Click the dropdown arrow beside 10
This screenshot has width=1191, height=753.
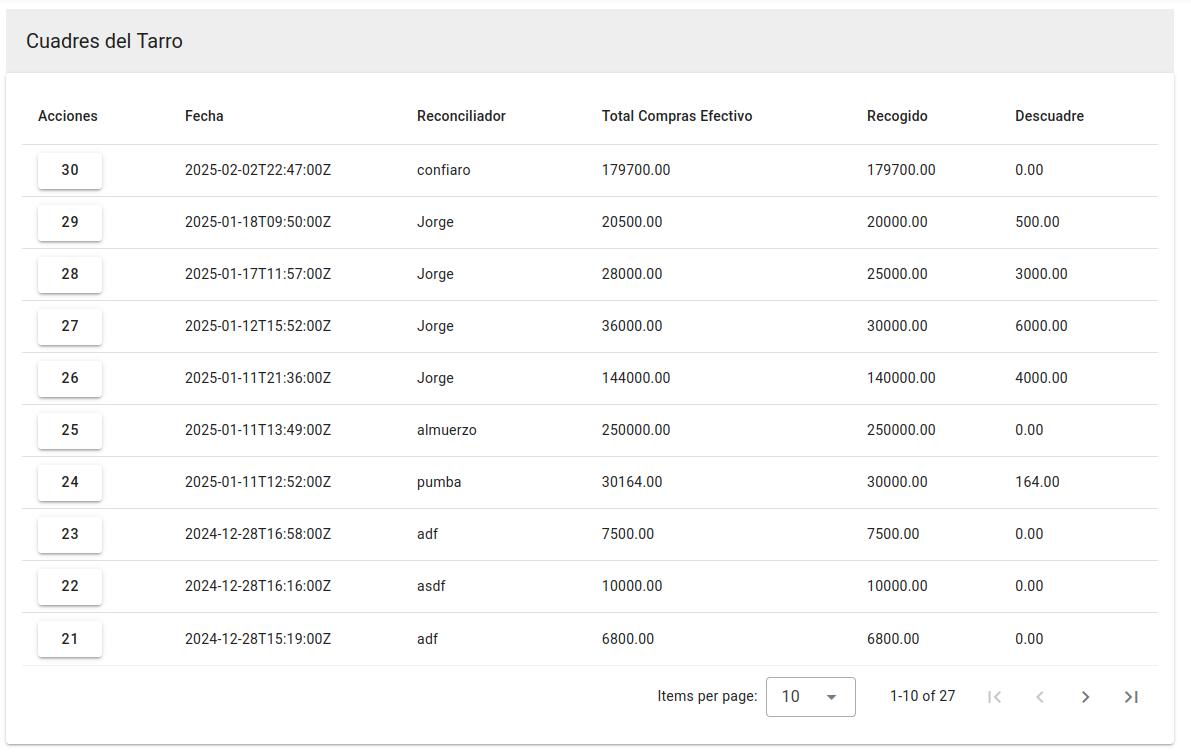click(831, 697)
